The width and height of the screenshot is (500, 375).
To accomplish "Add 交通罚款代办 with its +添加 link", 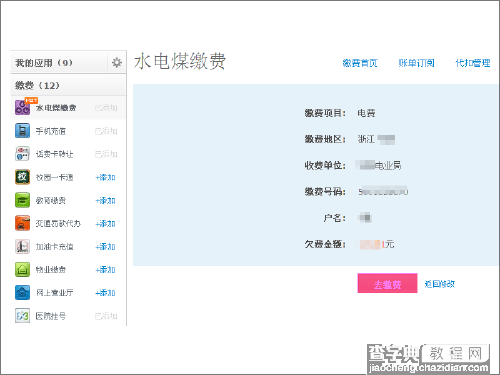I will [105, 224].
